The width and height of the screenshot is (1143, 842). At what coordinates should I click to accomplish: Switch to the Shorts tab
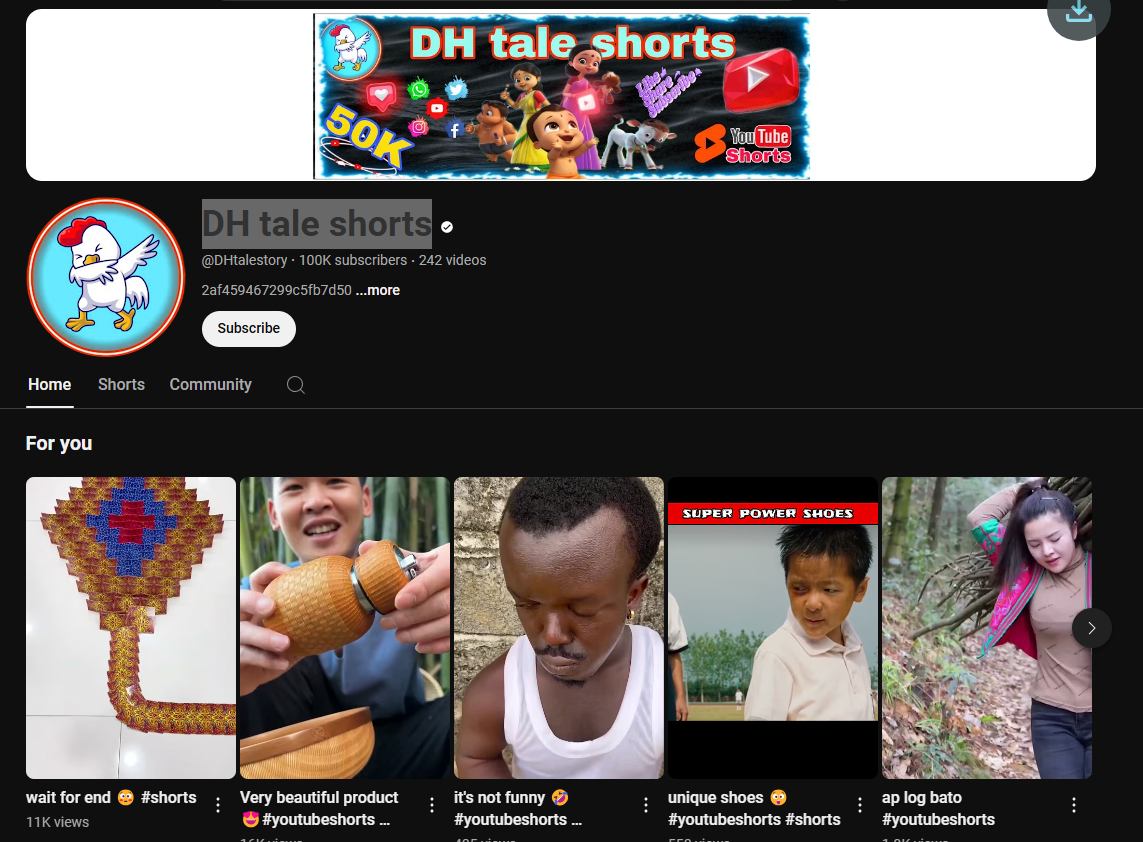point(122,384)
